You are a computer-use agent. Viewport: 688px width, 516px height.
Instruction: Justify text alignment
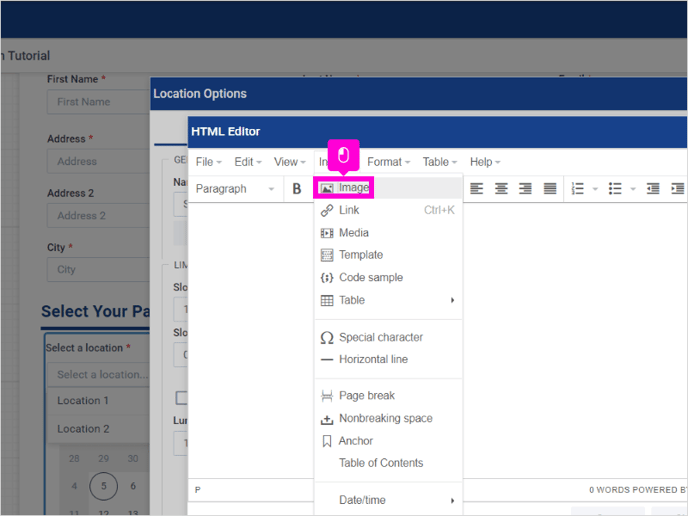[x=550, y=189]
